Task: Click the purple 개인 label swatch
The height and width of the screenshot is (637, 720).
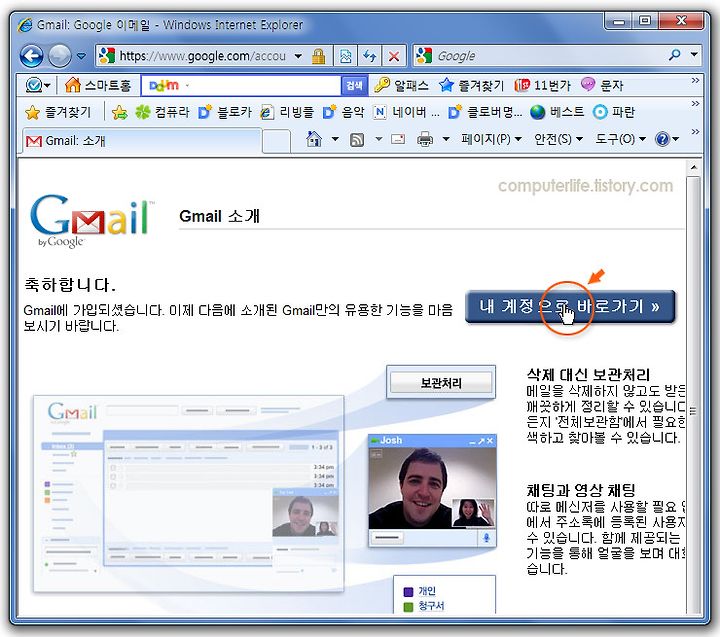Action: pyautogui.click(x=408, y=592)
